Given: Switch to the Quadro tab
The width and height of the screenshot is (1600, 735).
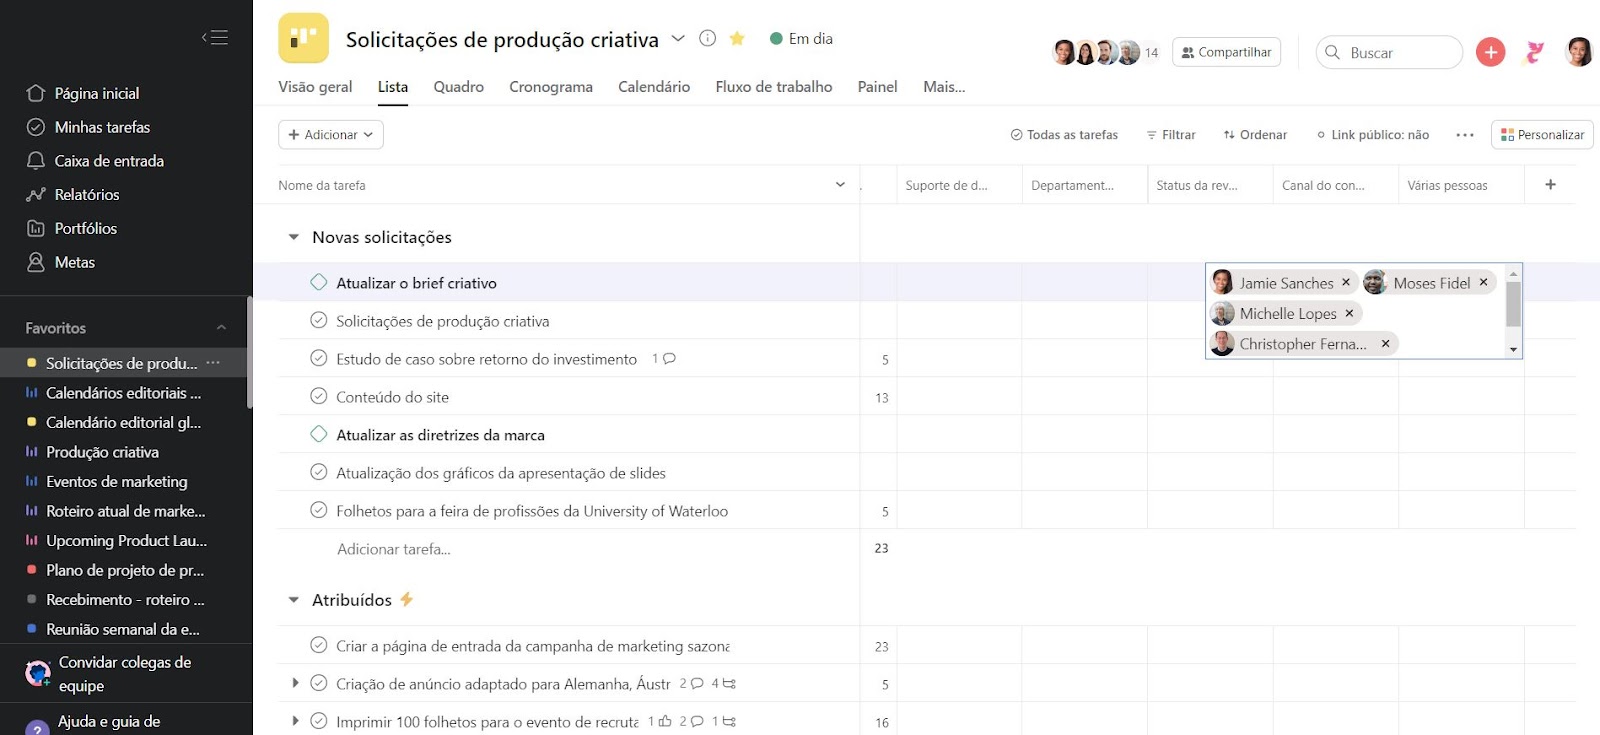Looking at the screenshot, I should pos(458,87).
